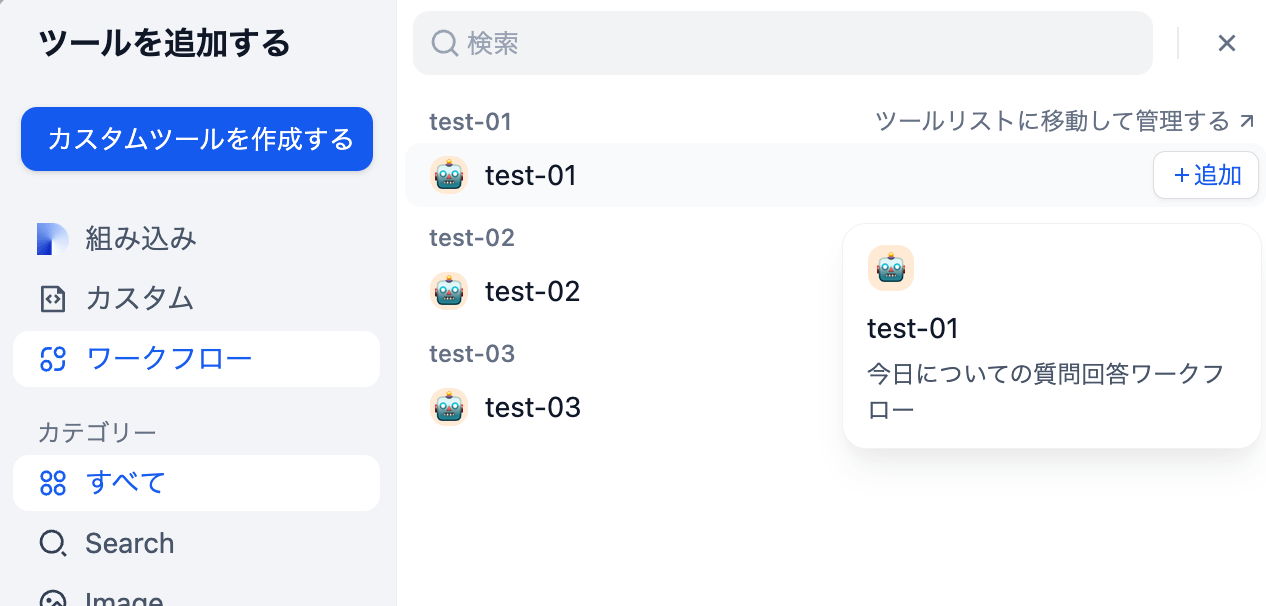Click the test-01 robot icon in list

tap(449, 175)
